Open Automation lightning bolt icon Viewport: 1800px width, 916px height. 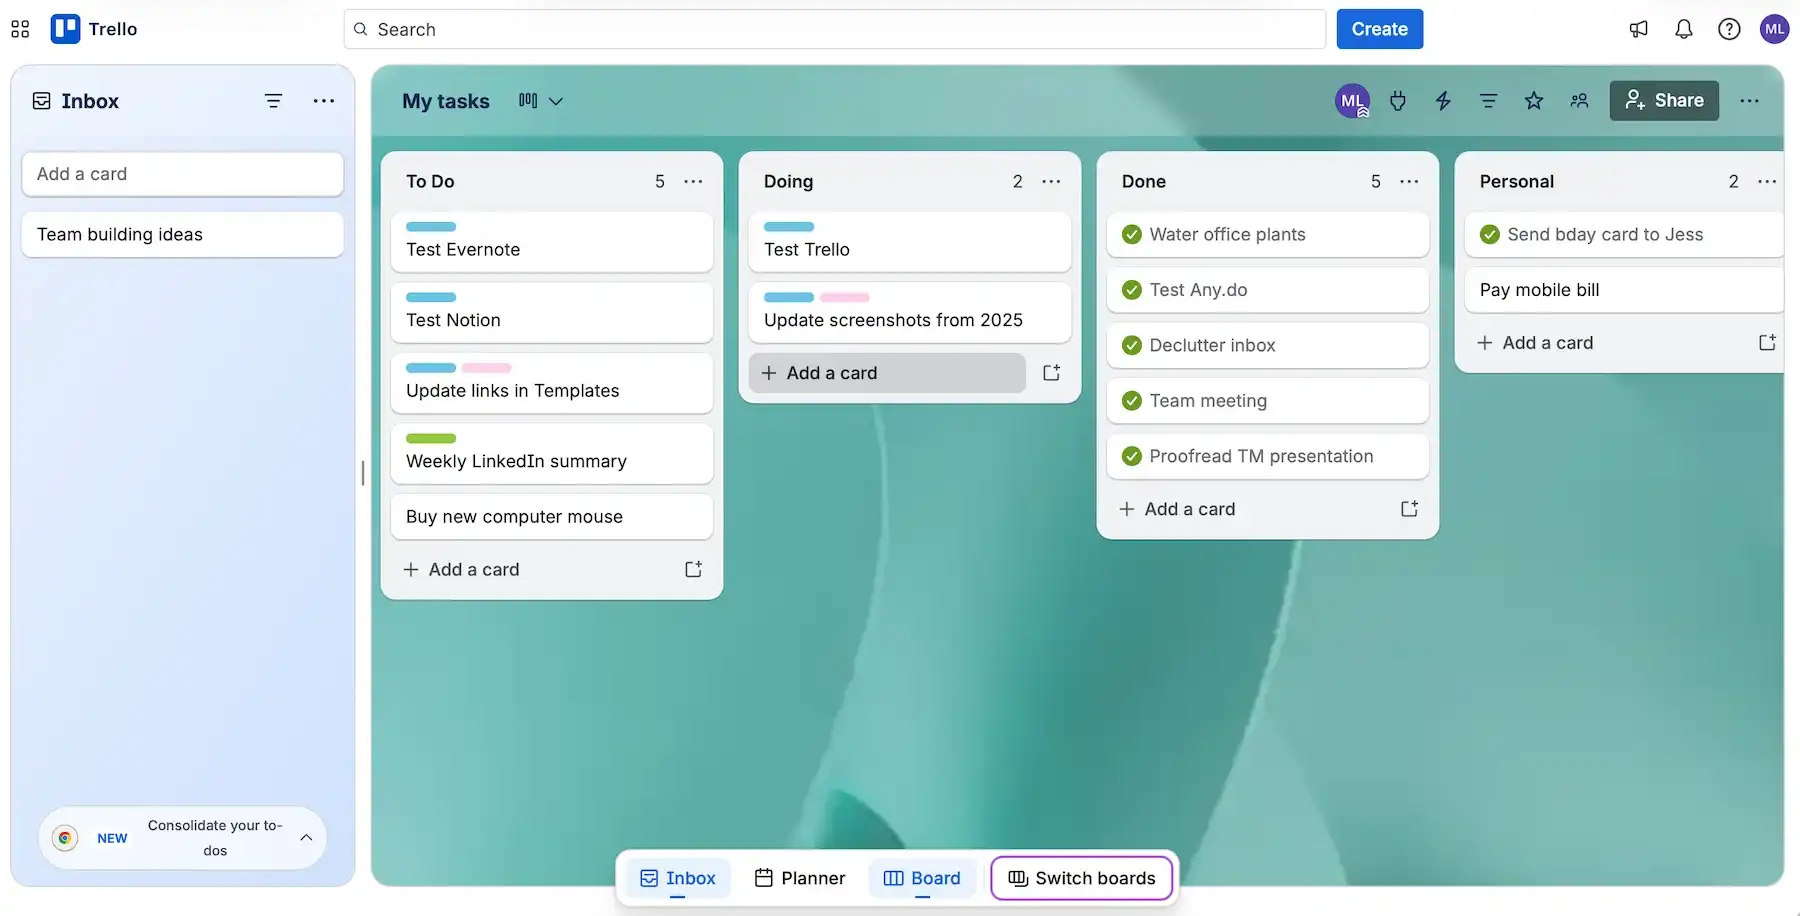point(1443,101)
